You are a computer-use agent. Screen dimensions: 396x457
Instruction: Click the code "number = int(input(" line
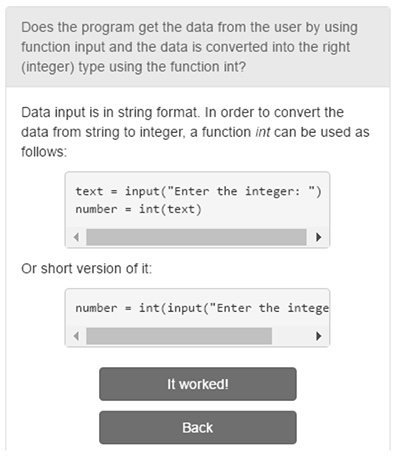(x=202, y=308)
